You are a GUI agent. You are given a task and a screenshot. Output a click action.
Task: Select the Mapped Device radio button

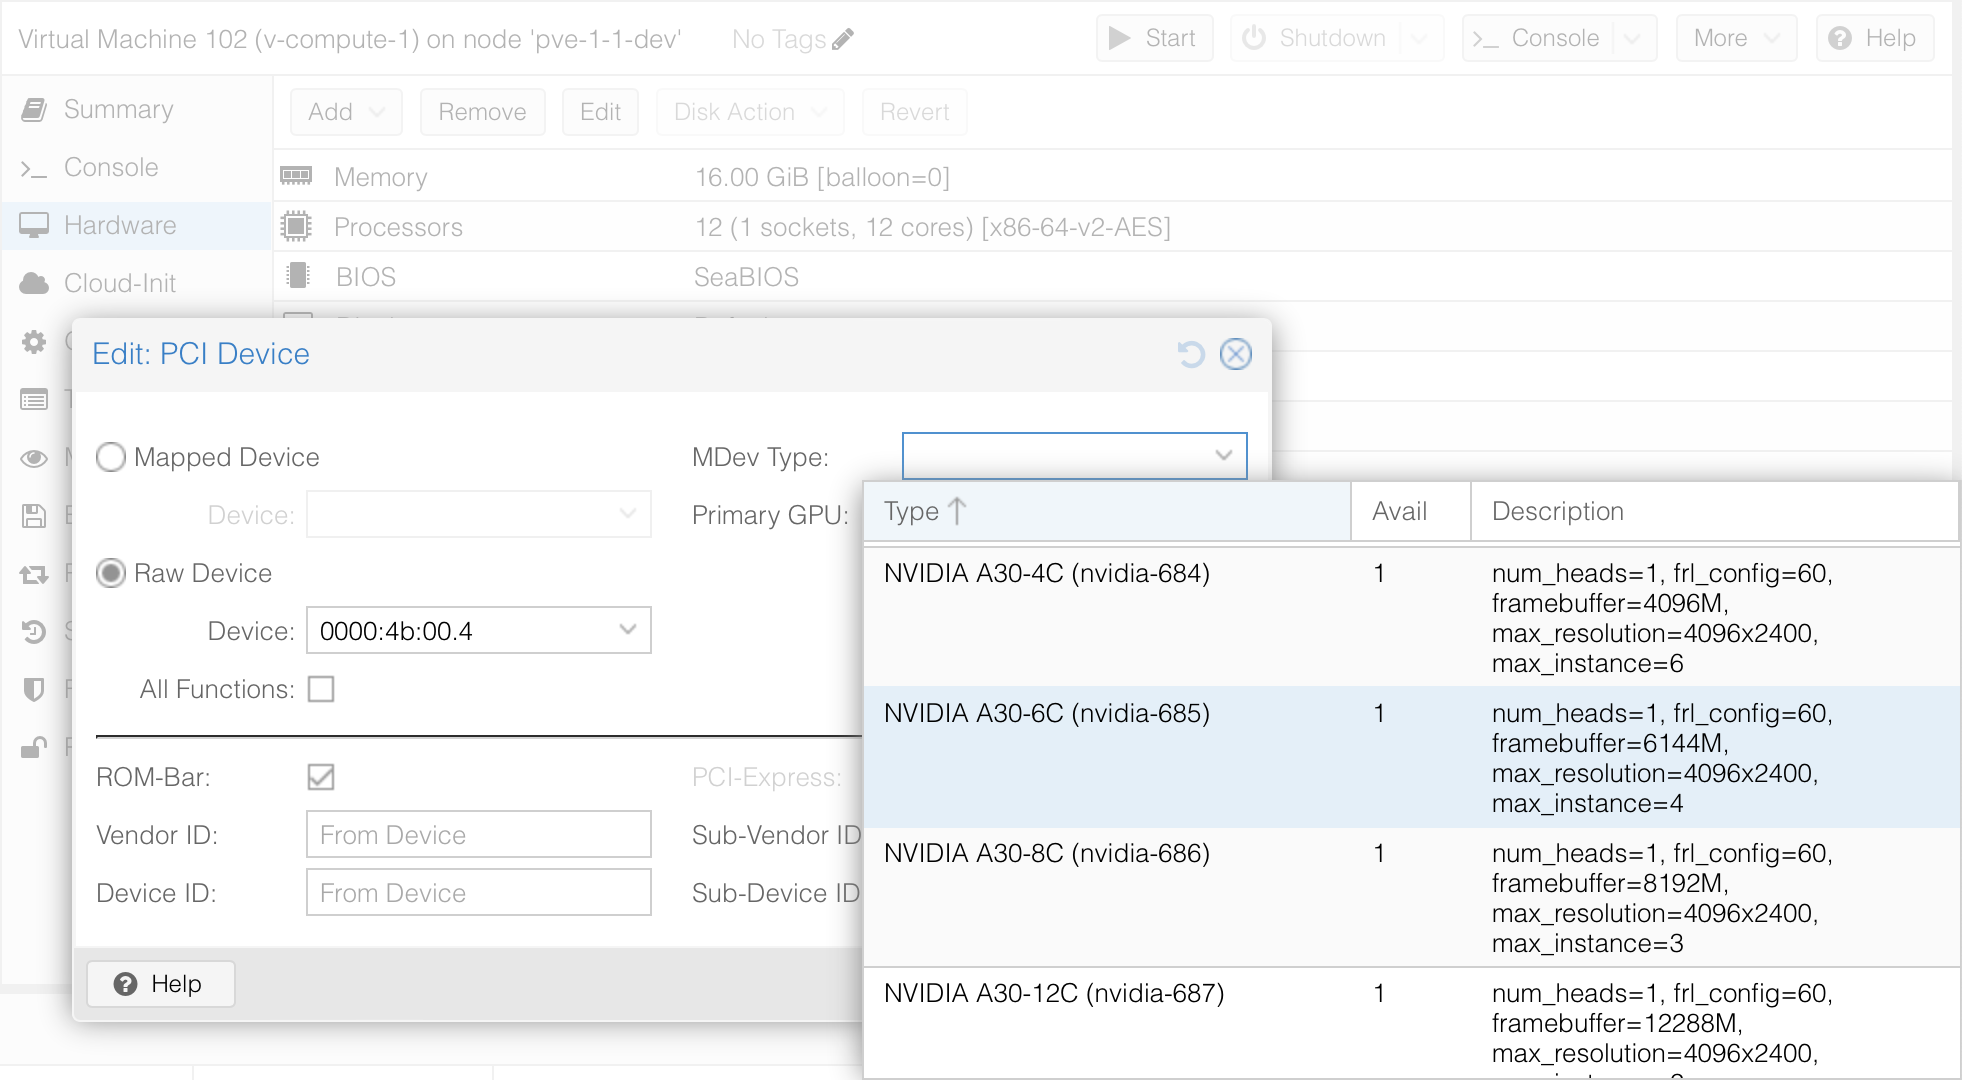click(x=111, y=457)
